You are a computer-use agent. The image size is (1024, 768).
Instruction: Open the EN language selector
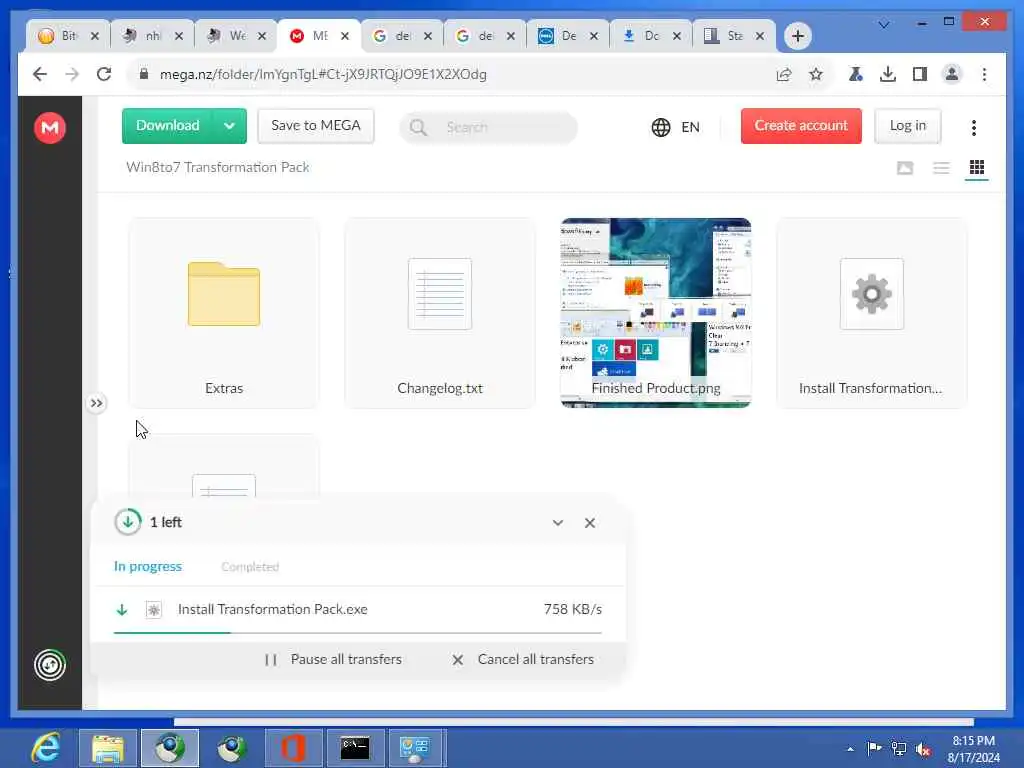676,127
